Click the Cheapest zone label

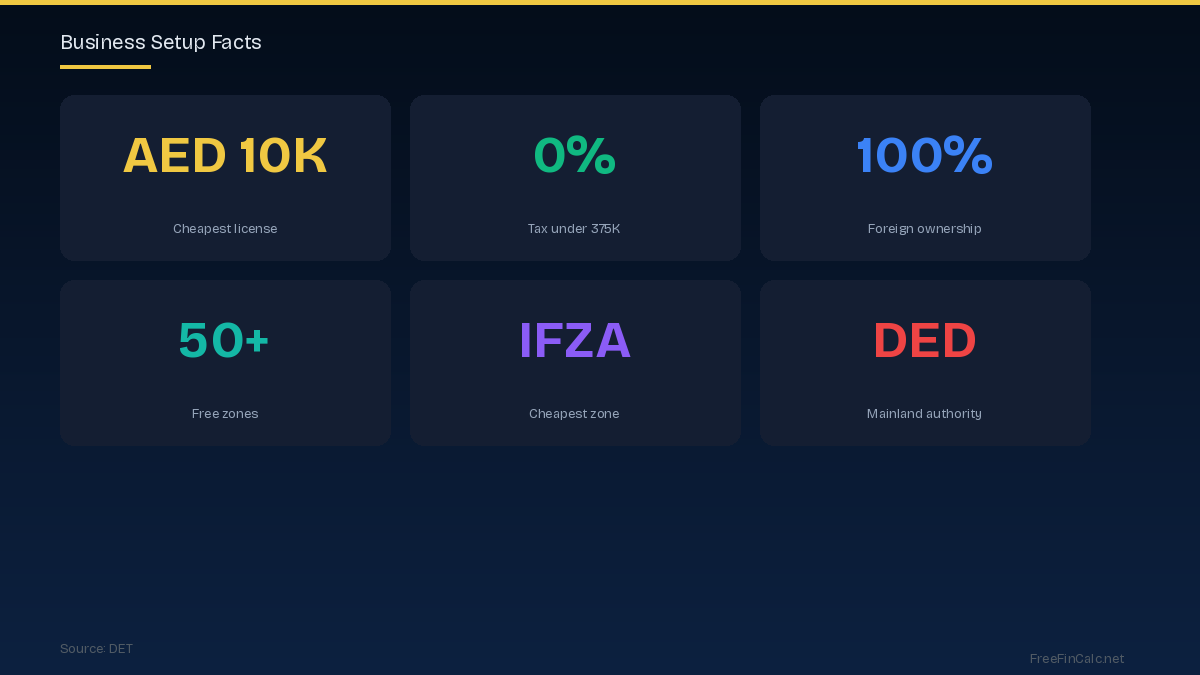pyautogui.click(x=574, y=414)
